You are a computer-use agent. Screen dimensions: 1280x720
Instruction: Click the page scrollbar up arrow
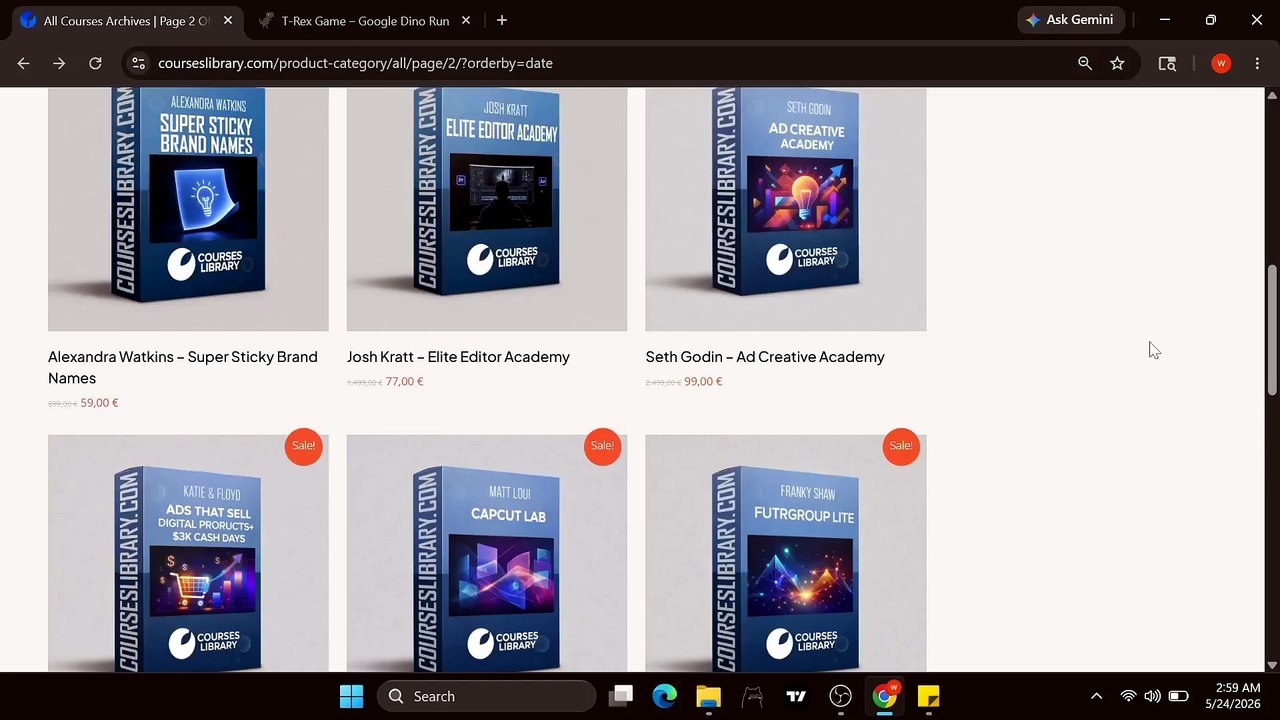click(x=1272, y=95)
